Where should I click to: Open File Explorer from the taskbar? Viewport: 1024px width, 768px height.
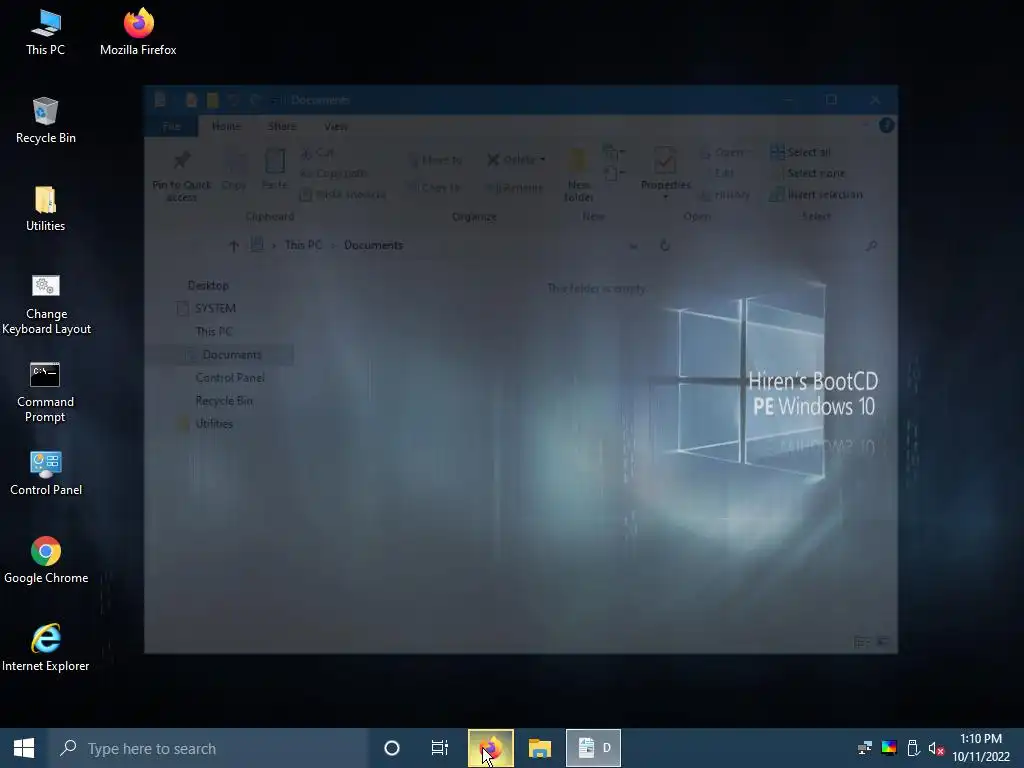pos(540,748)
